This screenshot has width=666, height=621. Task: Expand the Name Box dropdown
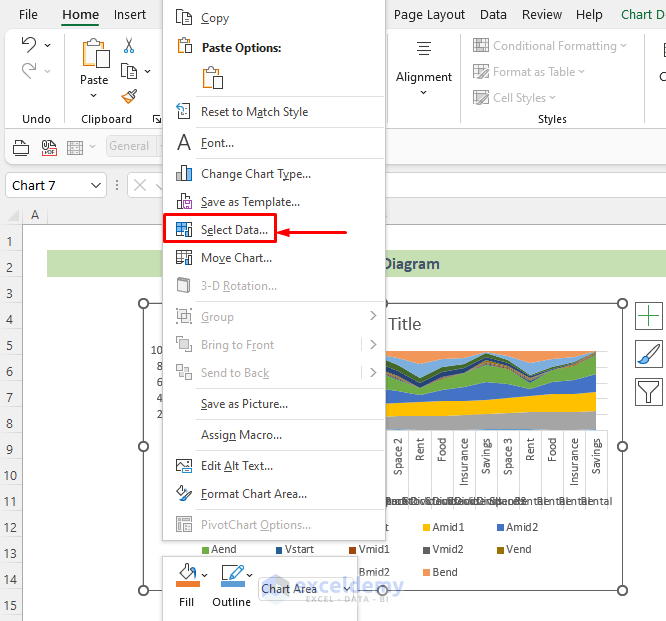tap(97, 185)
